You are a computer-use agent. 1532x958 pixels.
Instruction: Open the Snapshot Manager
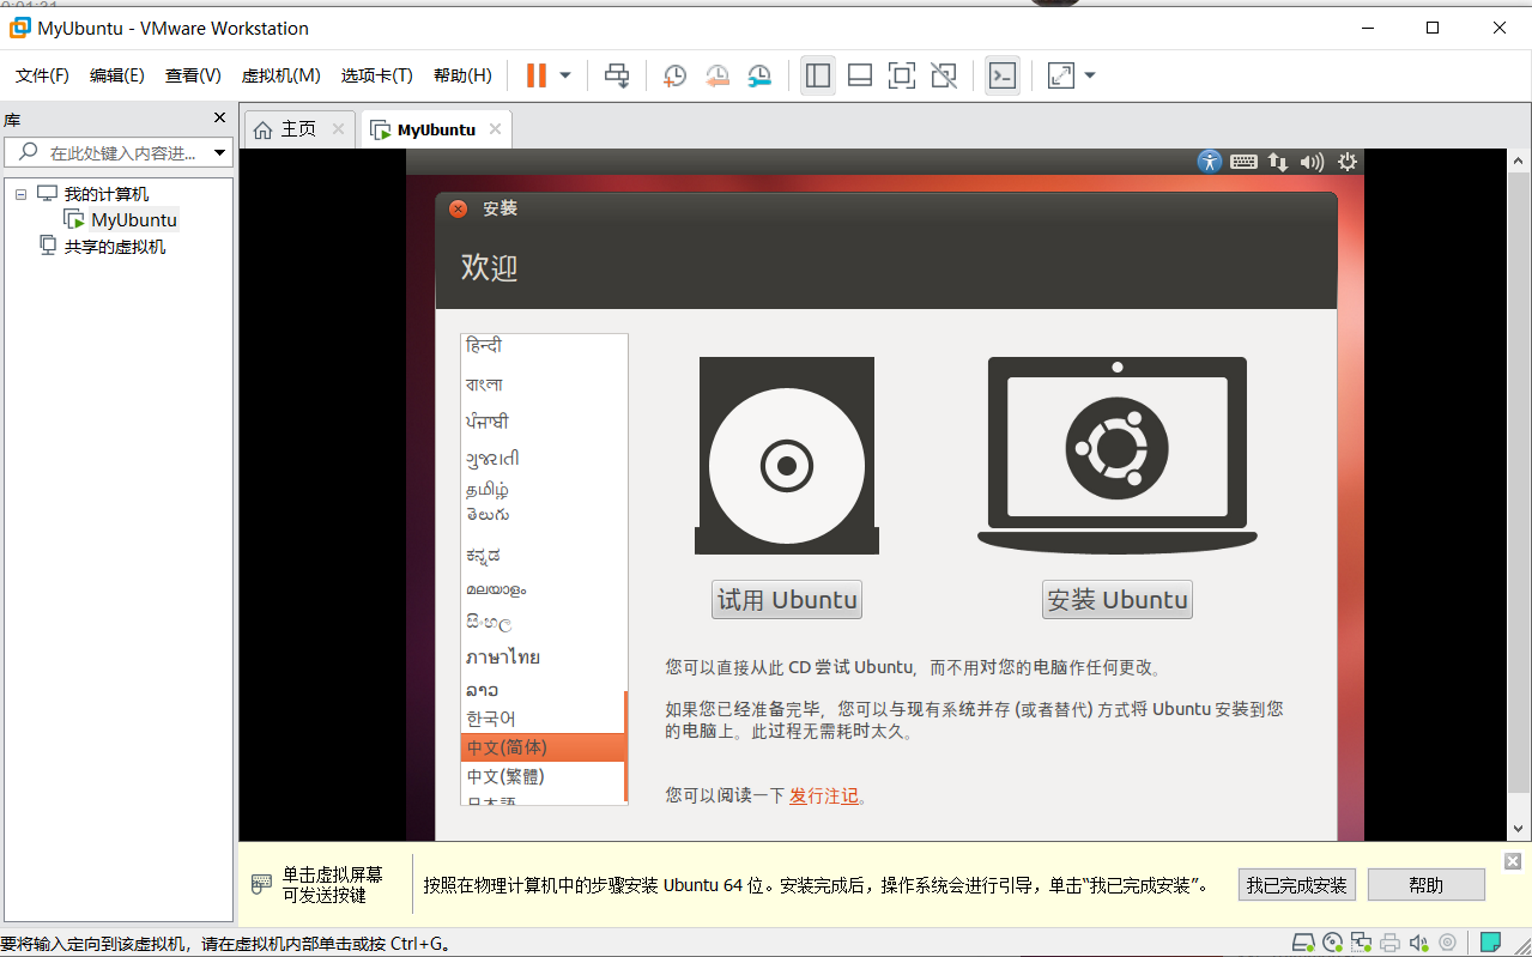758,75
